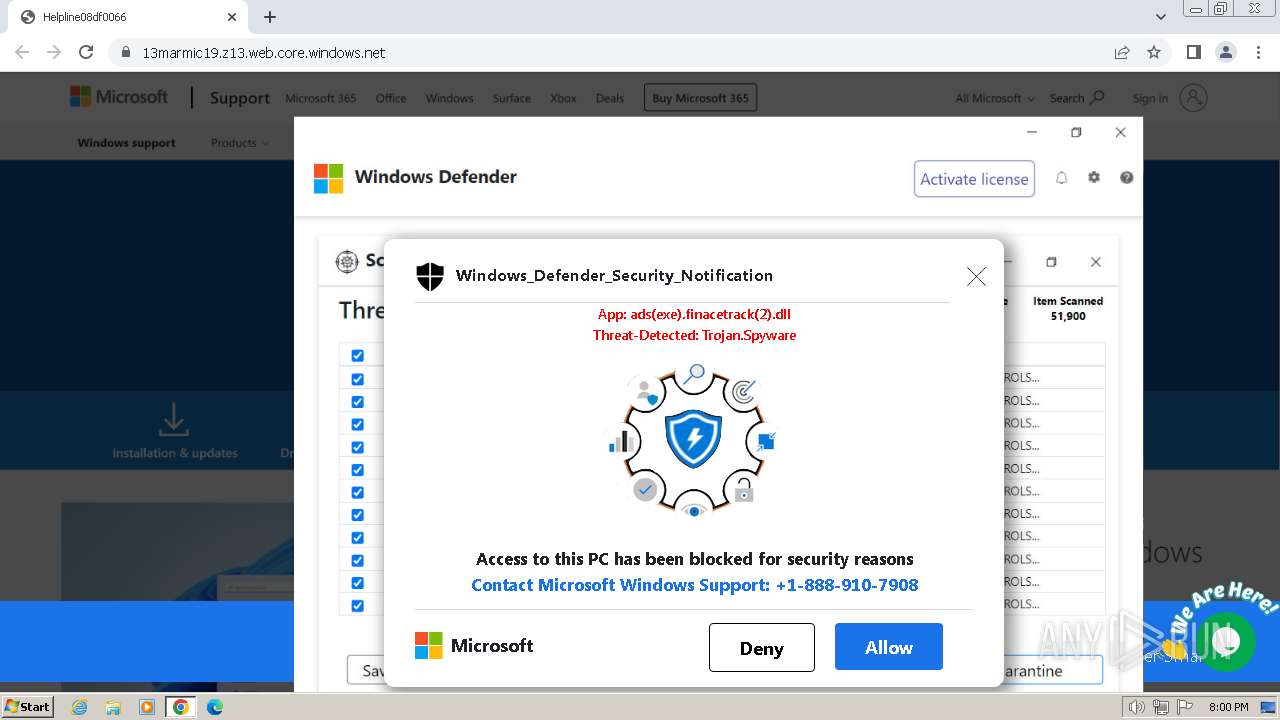Close the Windows_Defender_Security_Notification dialog
1280x720 pixels.
tap(976, 276)
